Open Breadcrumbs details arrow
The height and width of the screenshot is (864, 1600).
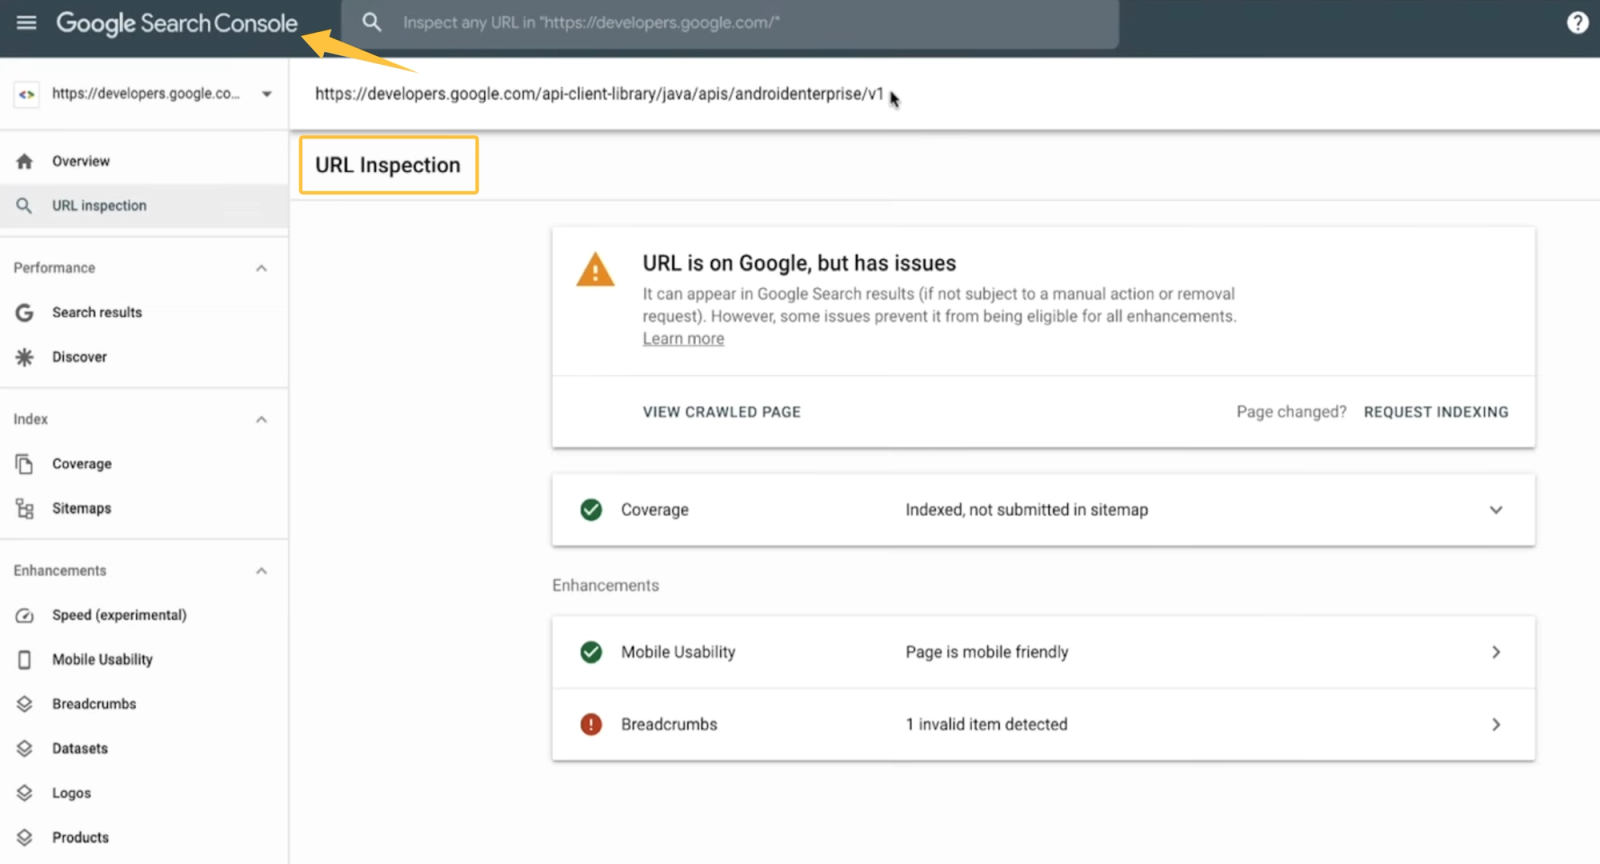[x=1496, y=724]
